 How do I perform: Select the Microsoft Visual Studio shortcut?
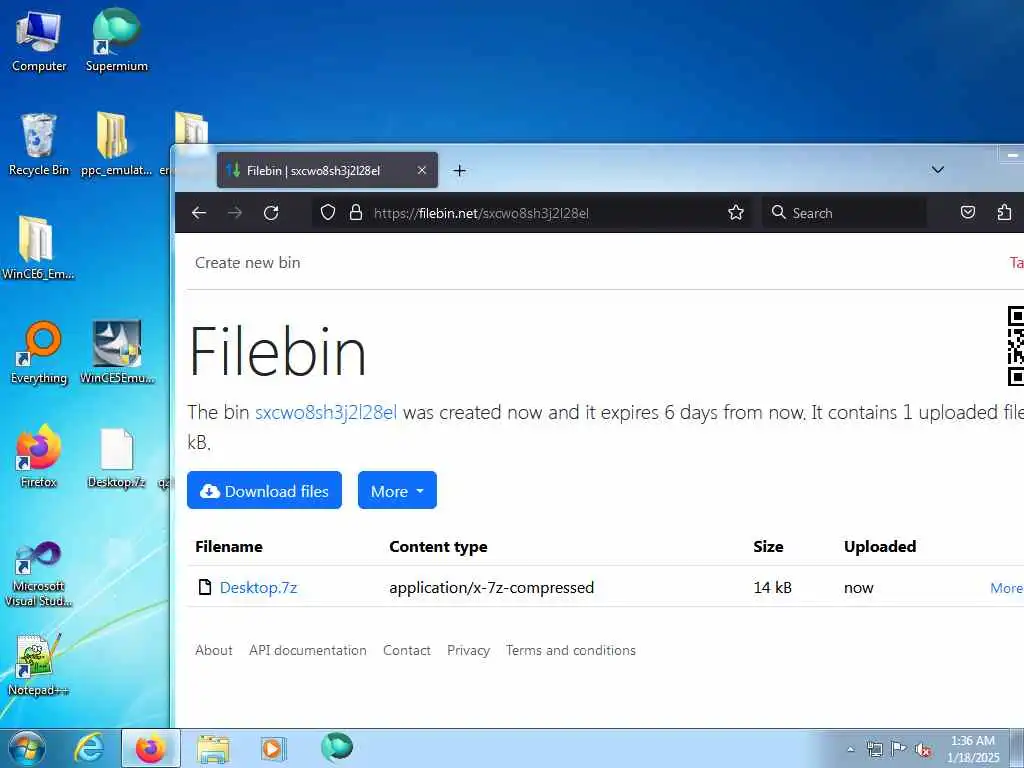[x=38, y=575]
